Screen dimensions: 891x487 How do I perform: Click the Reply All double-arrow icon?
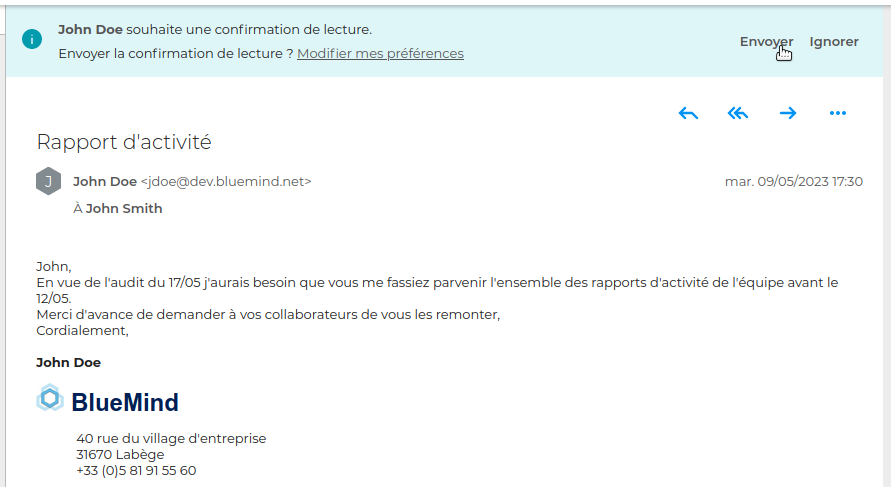pos(738,113)
